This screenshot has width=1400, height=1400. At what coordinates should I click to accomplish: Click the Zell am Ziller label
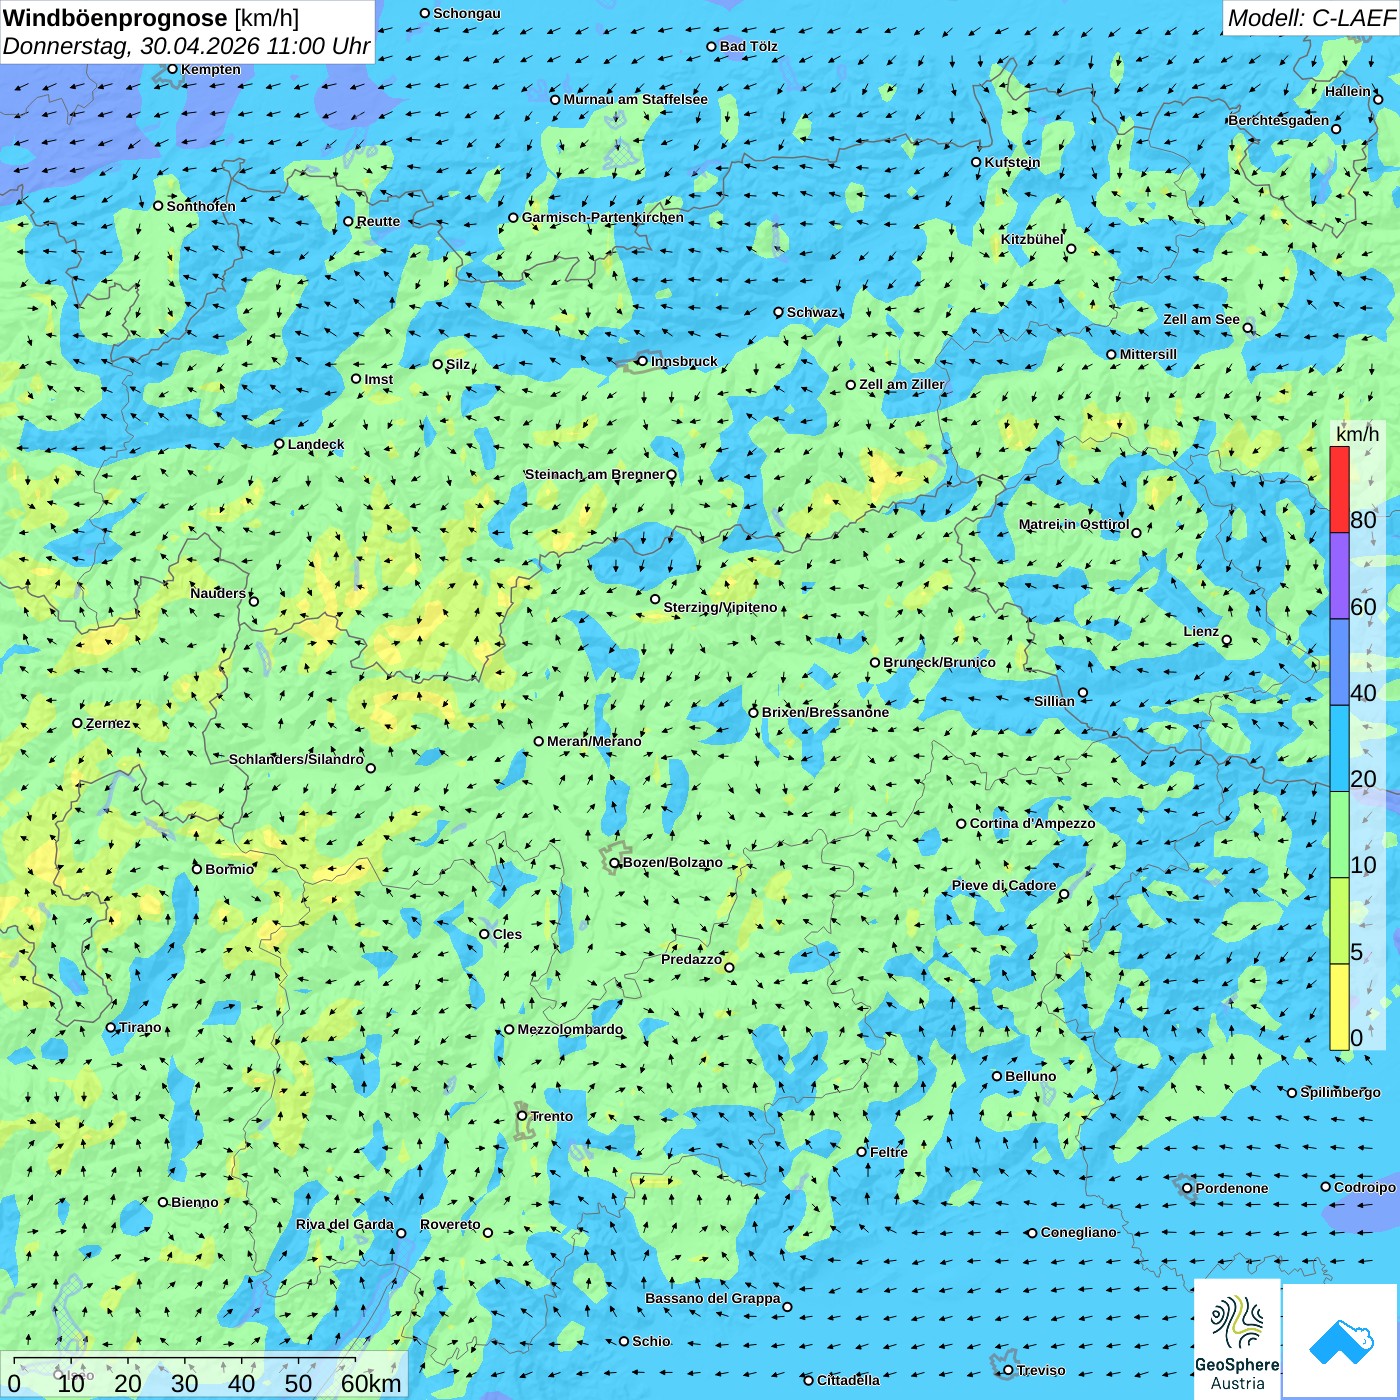tap(901, 384)
